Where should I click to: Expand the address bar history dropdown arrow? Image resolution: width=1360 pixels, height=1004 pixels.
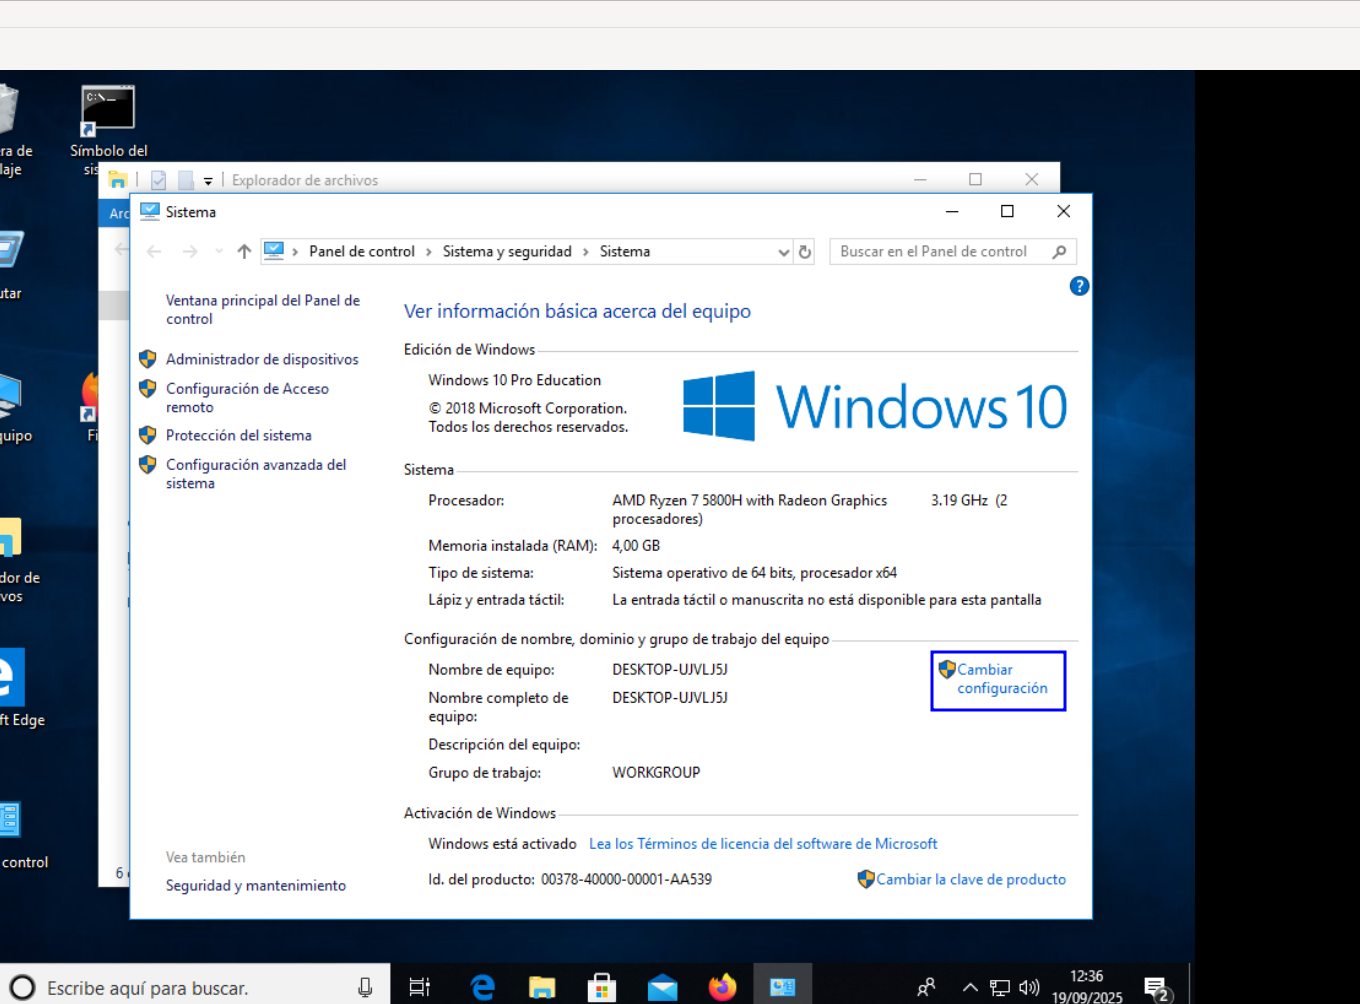coord(784,252)
